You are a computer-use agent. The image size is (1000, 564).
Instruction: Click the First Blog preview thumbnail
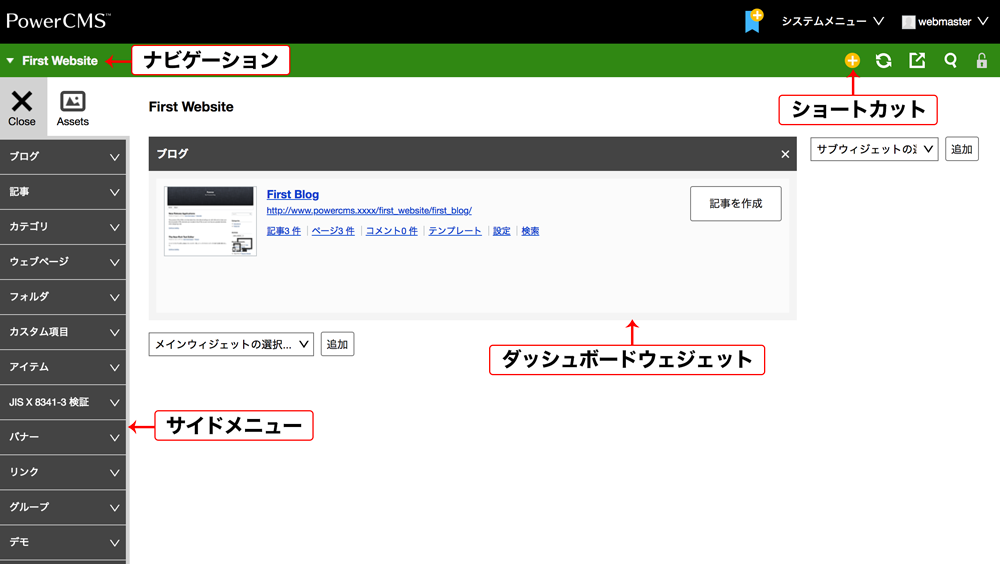210,221
